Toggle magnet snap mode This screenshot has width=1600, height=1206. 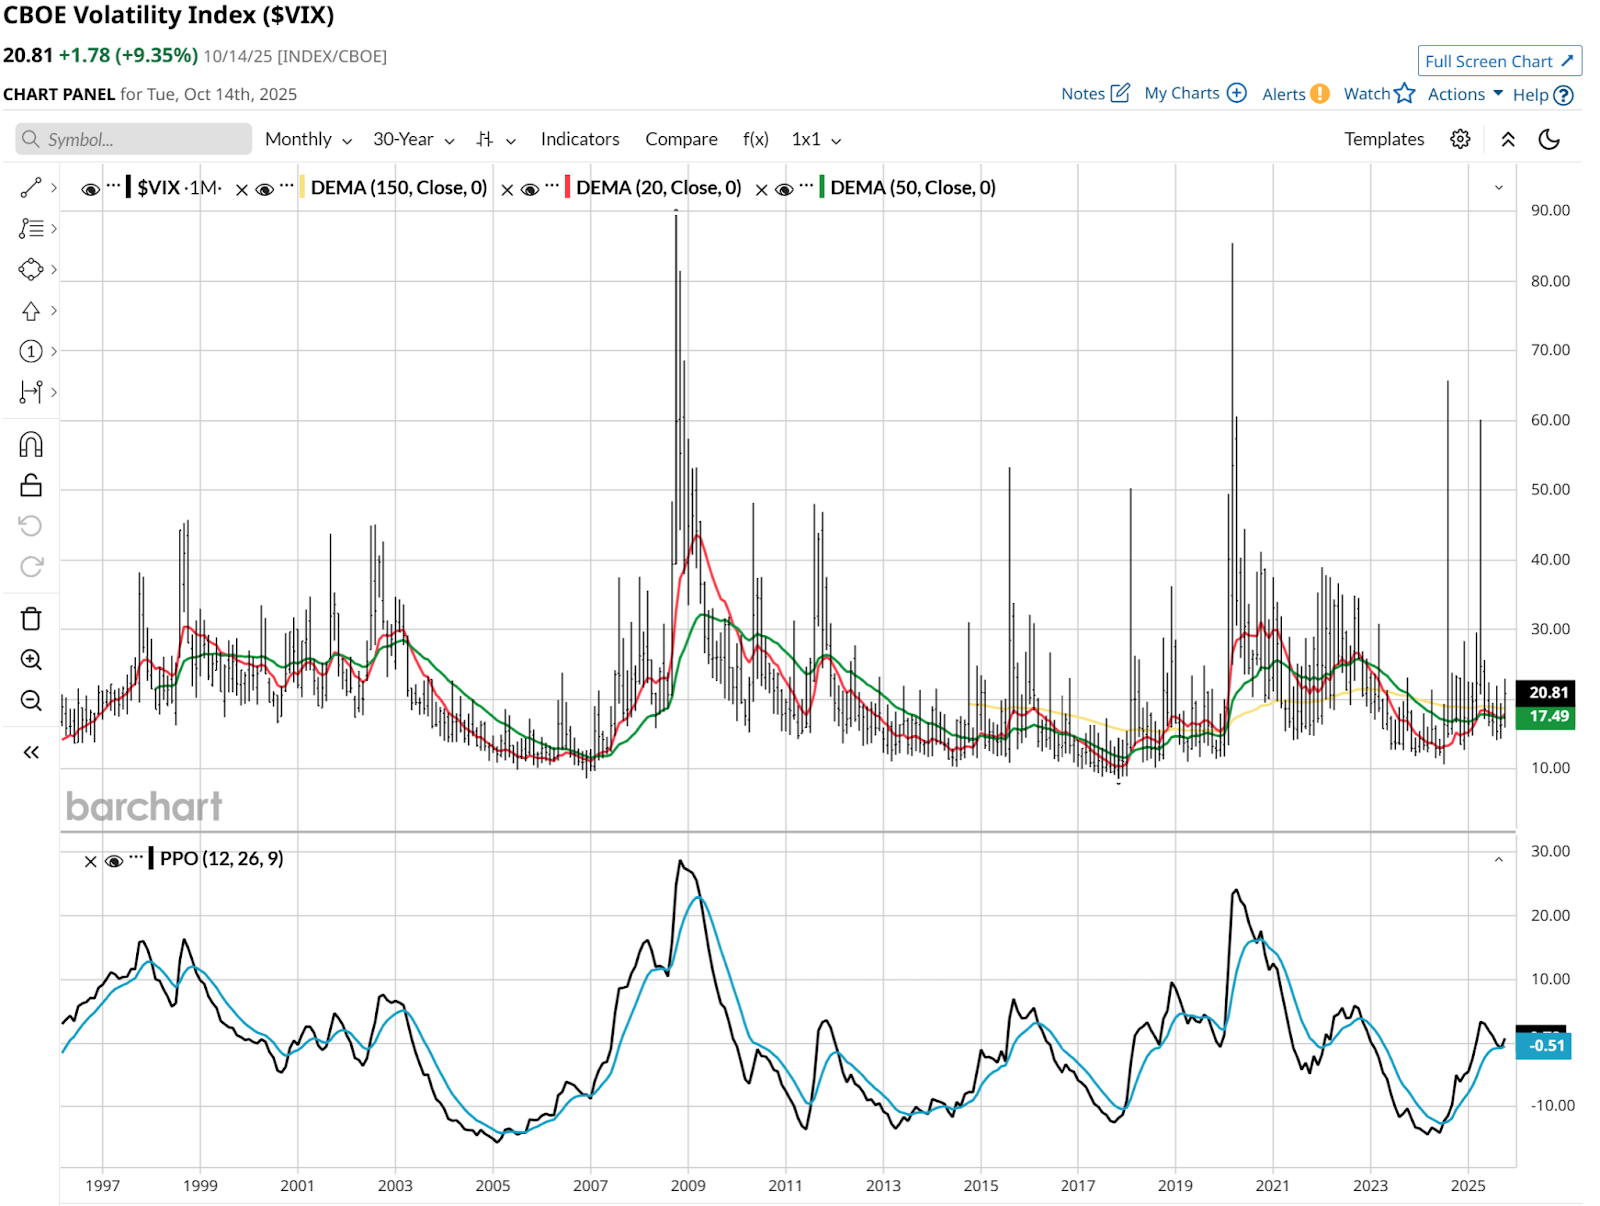(31, 444)
